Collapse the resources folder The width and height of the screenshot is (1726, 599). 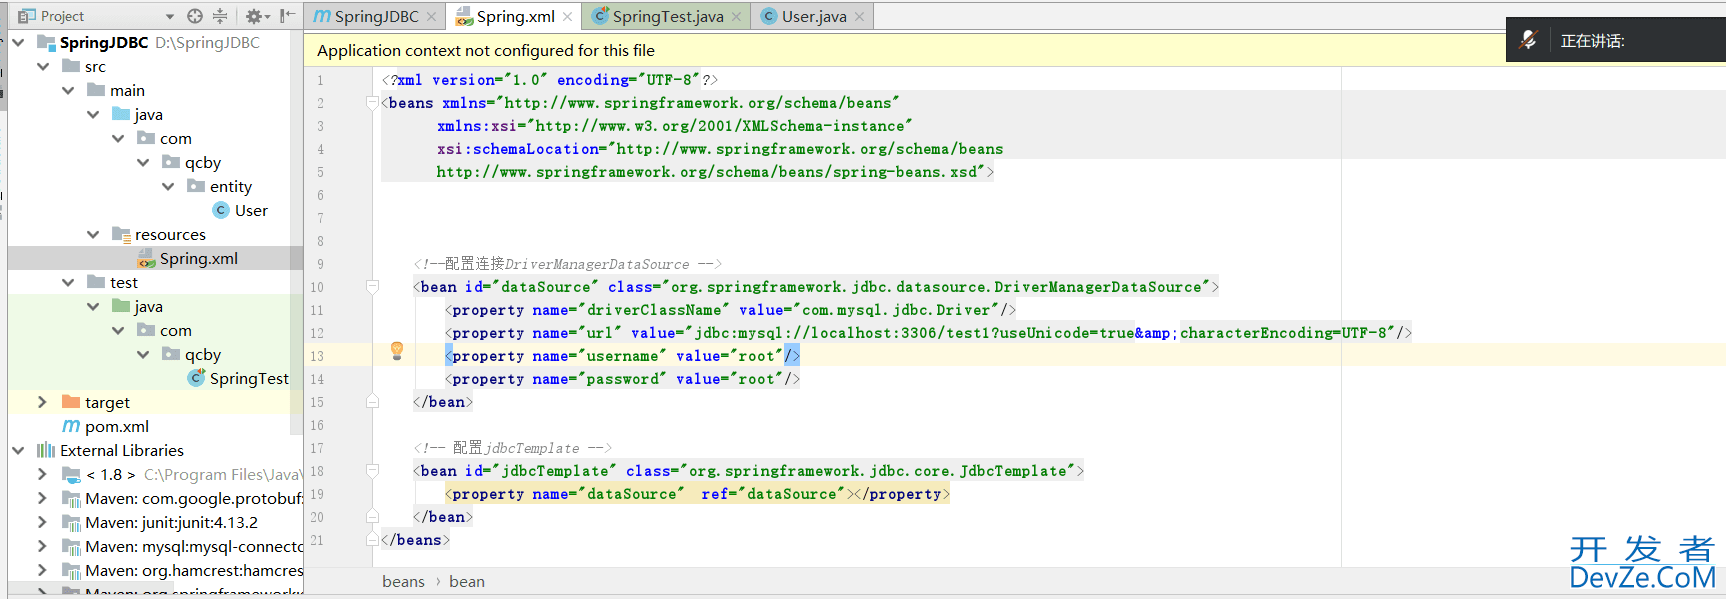point(93,234)
